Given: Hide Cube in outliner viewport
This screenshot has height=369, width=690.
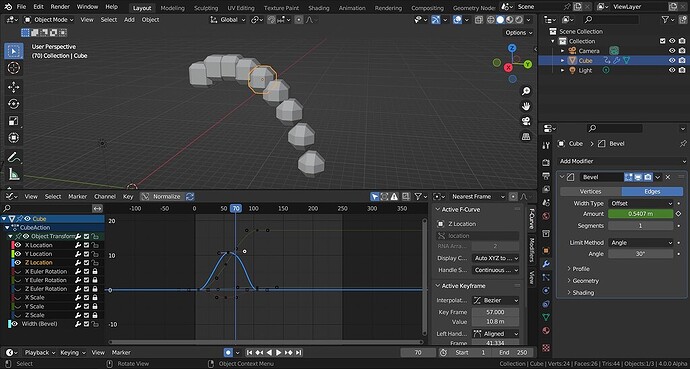Looking at the screenshot, I should [x=672, y=61].
